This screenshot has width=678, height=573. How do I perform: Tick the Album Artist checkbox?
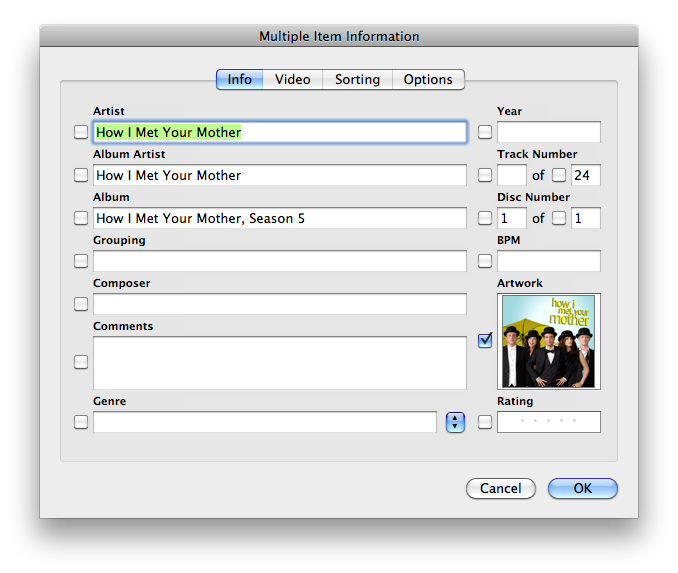tap(81, 175)
